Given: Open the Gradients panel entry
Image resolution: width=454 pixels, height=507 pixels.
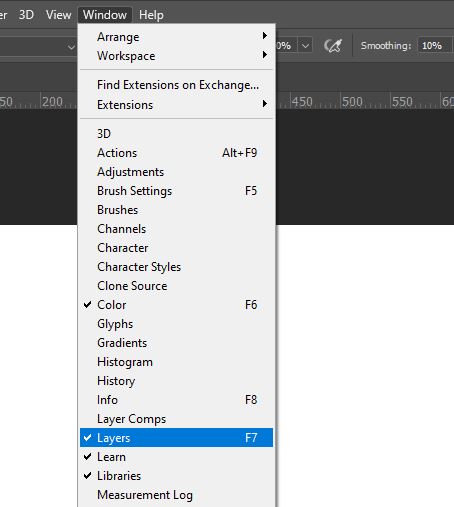Looking at the screenshot, I should click(x=176, y=343).
